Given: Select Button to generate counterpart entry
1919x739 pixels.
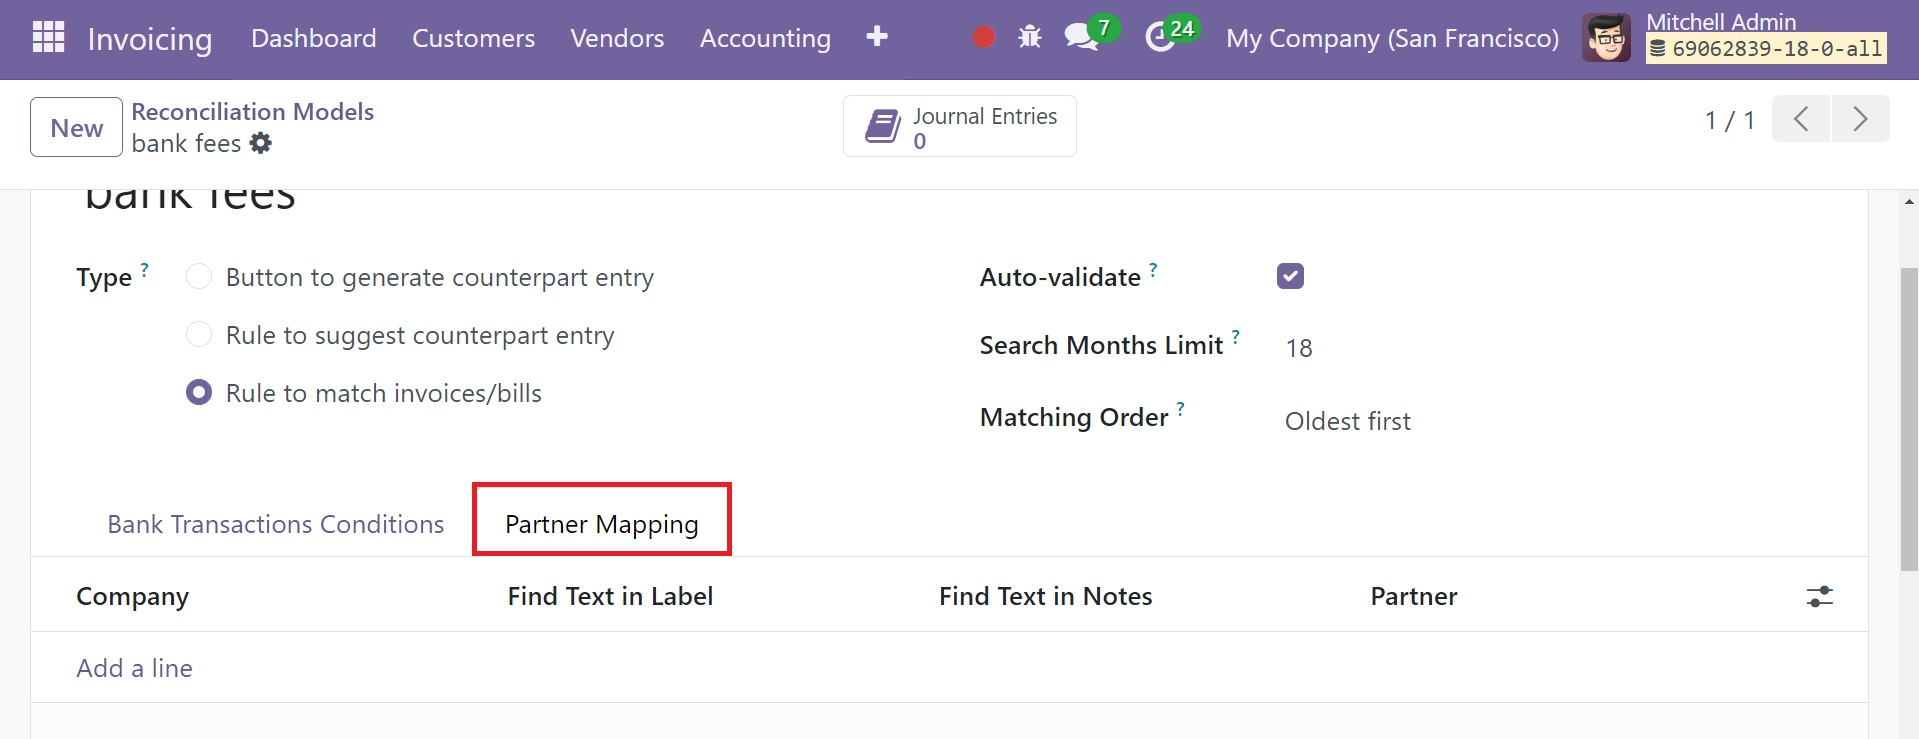Looking at the screenshot, I should click(x=199, y=276).
